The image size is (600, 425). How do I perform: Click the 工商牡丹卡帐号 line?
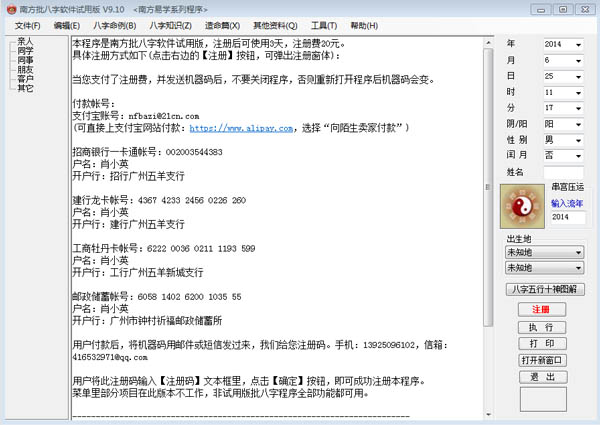click(164, 249)
